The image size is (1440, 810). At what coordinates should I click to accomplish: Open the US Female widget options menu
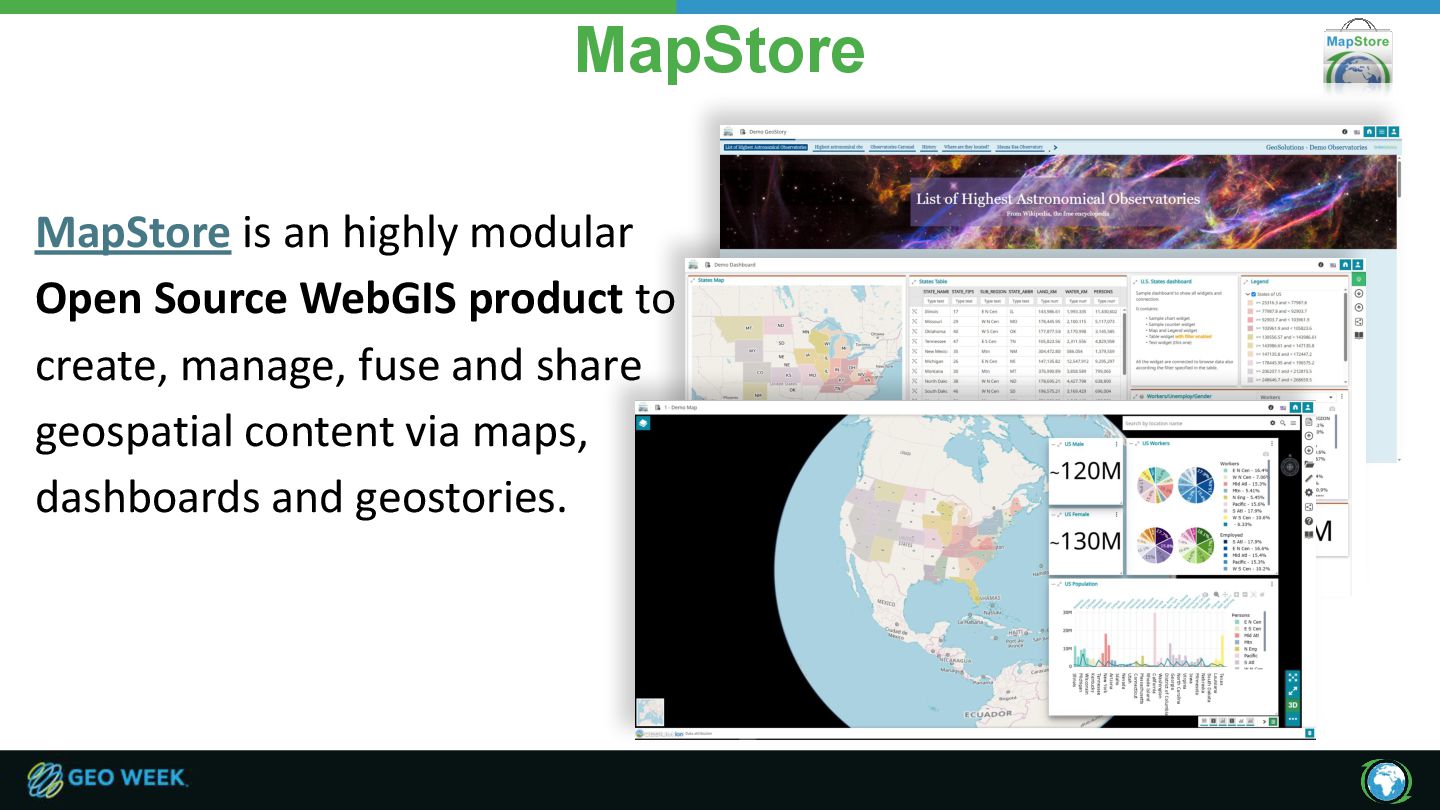click(1116, 514)
